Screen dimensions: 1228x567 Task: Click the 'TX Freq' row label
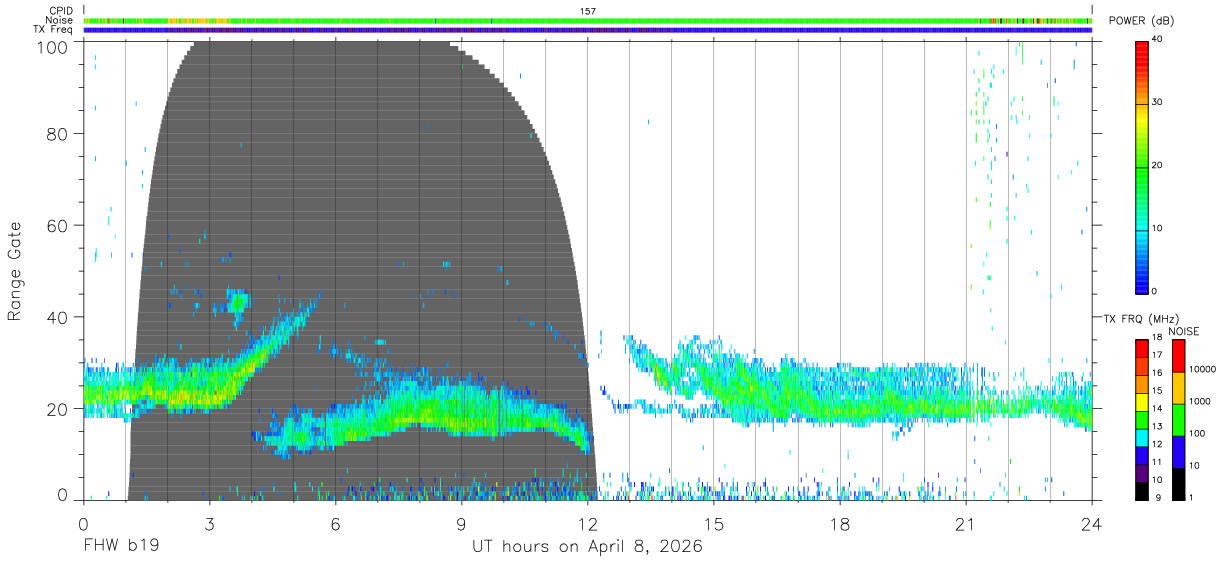coord(54,29)
